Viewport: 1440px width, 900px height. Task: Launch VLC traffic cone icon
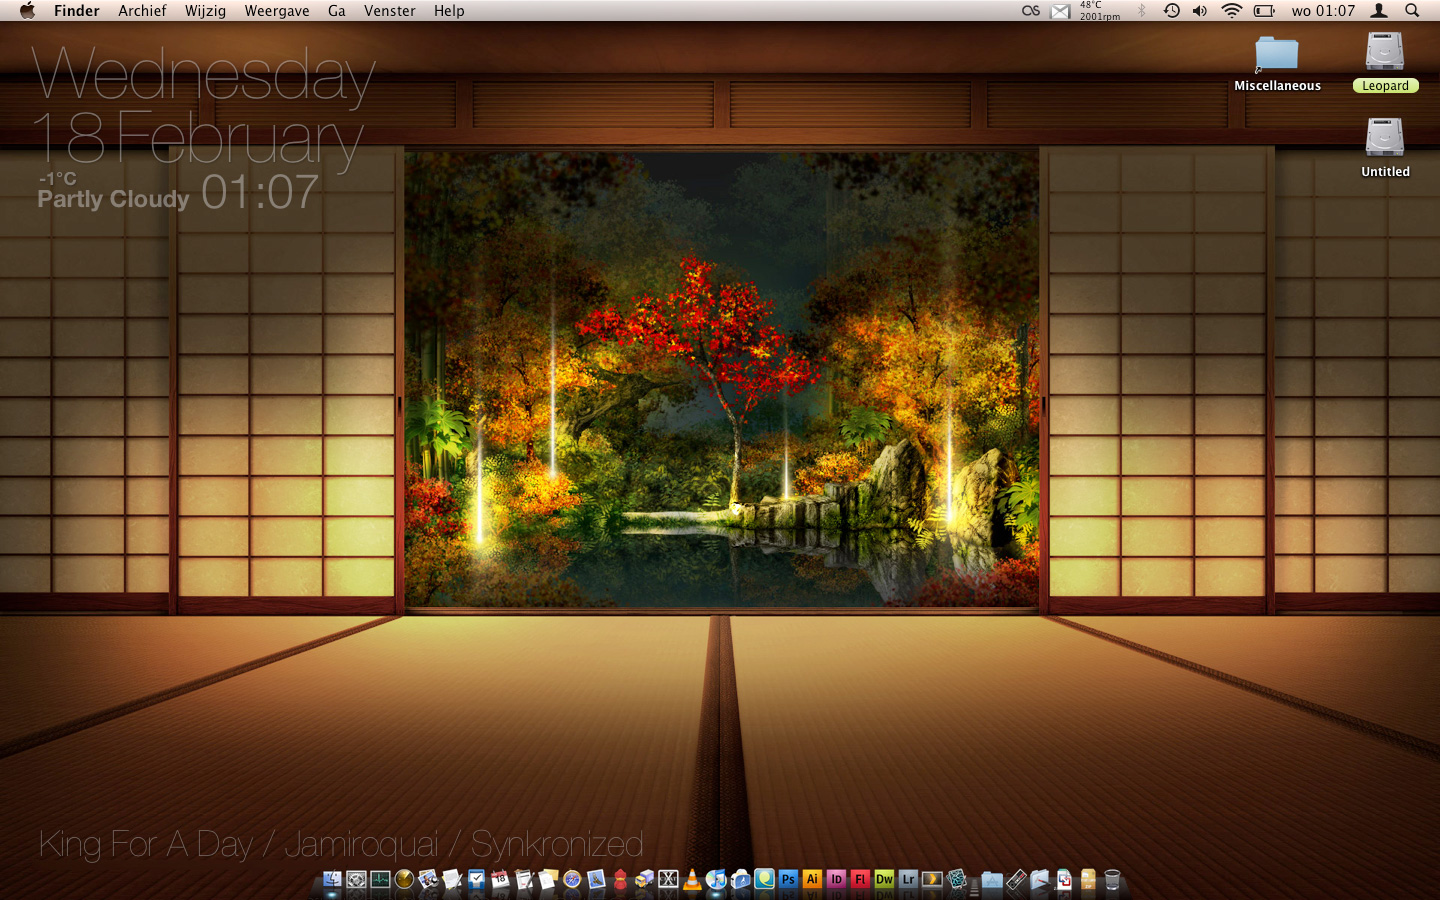(x=692, y=880)
